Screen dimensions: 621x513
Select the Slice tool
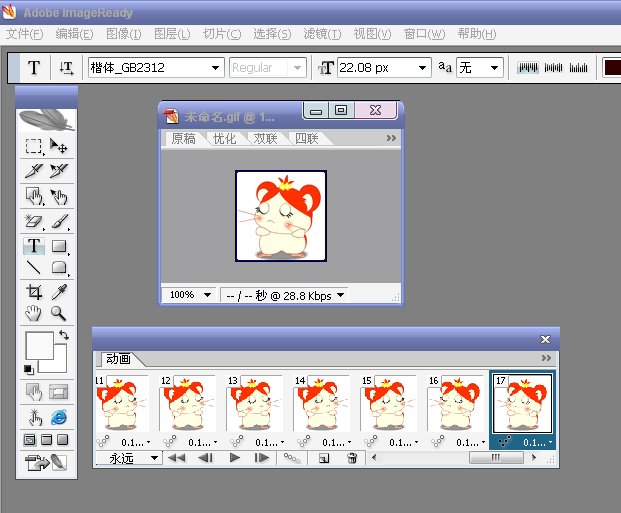pyautogui.click(x=34, y=171)
